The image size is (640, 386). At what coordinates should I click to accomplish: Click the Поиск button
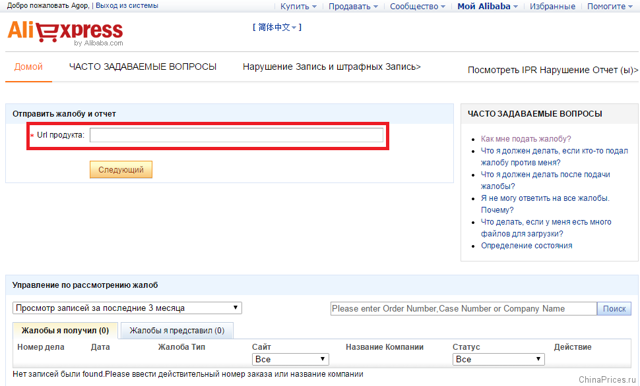click(x=614, y=308)
